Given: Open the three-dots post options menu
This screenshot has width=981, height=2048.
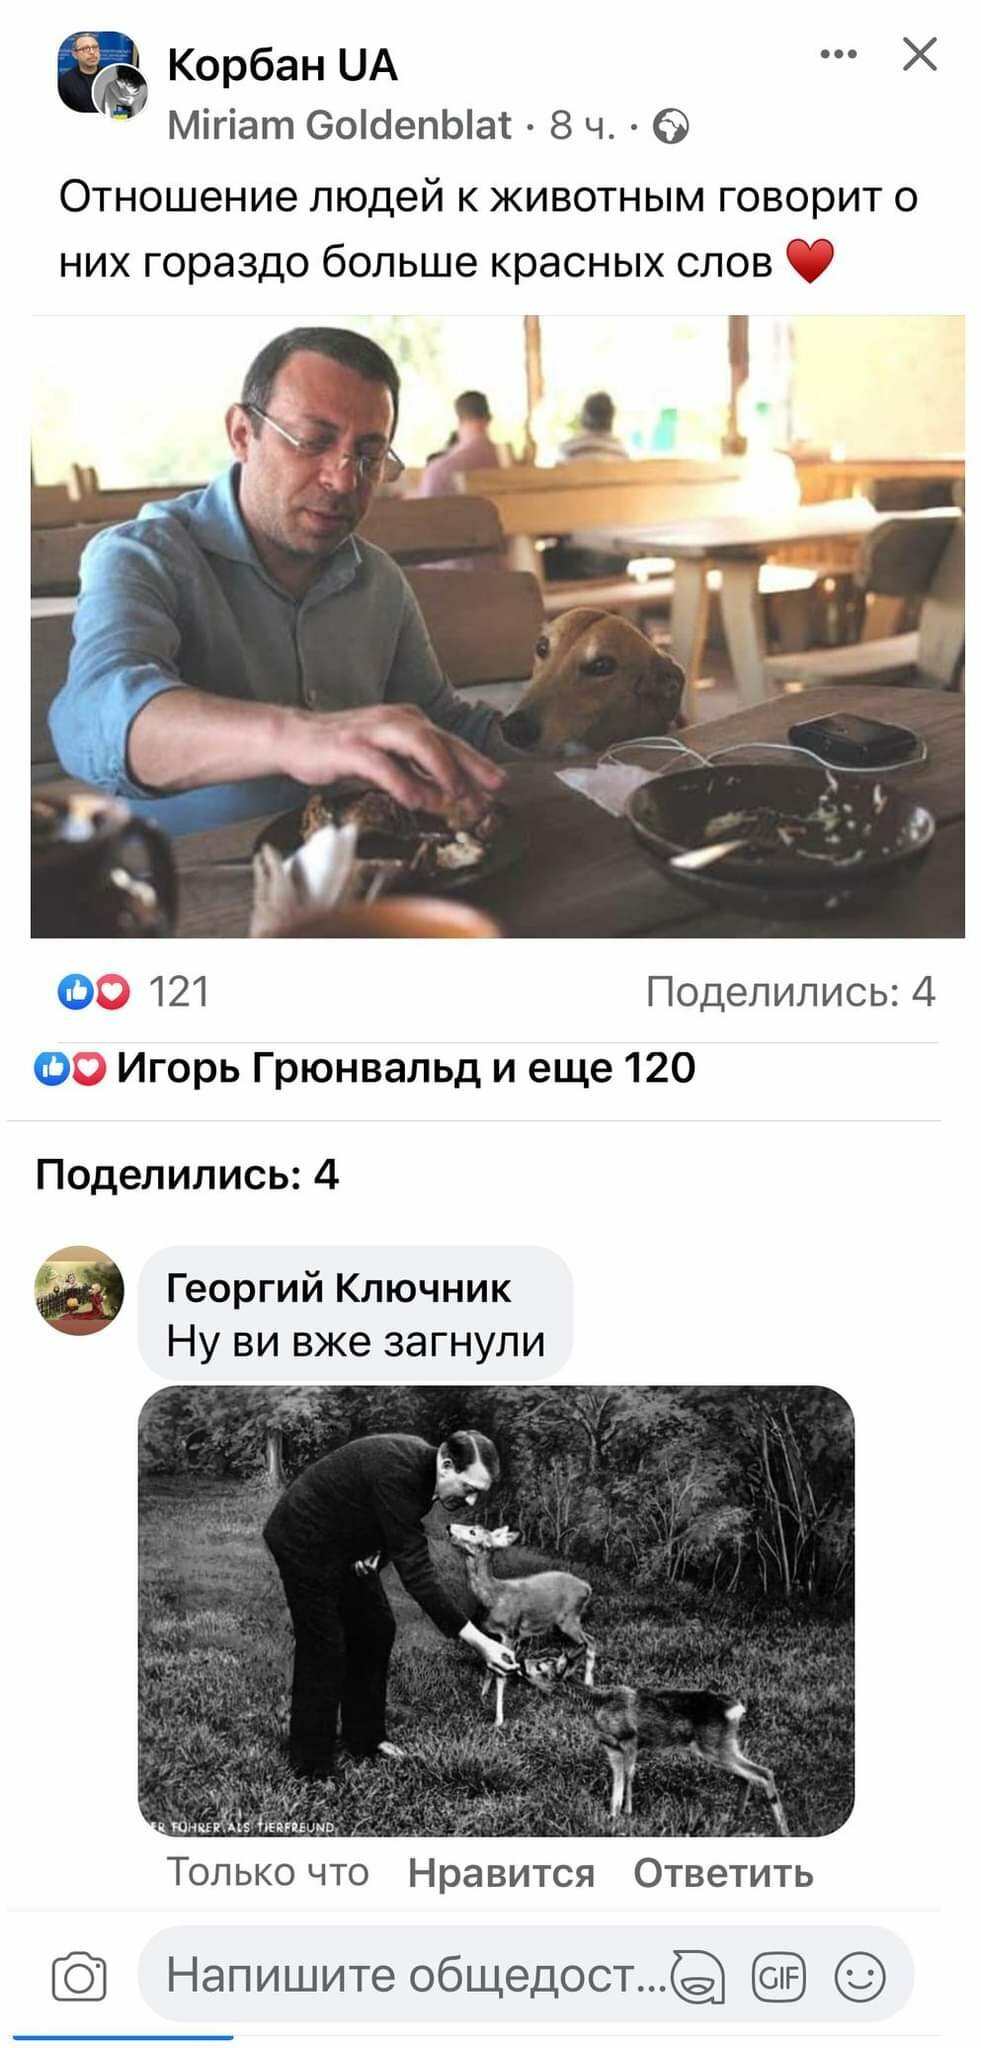Looking at the screenshot, I should pos(838,54).
